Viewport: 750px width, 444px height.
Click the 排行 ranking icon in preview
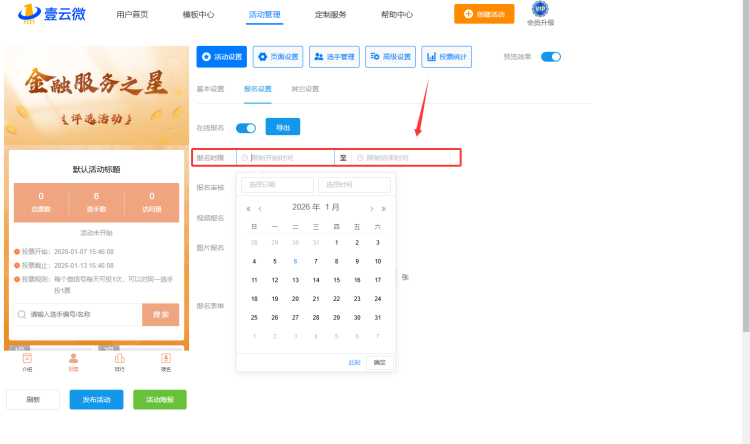click(119, 361)
